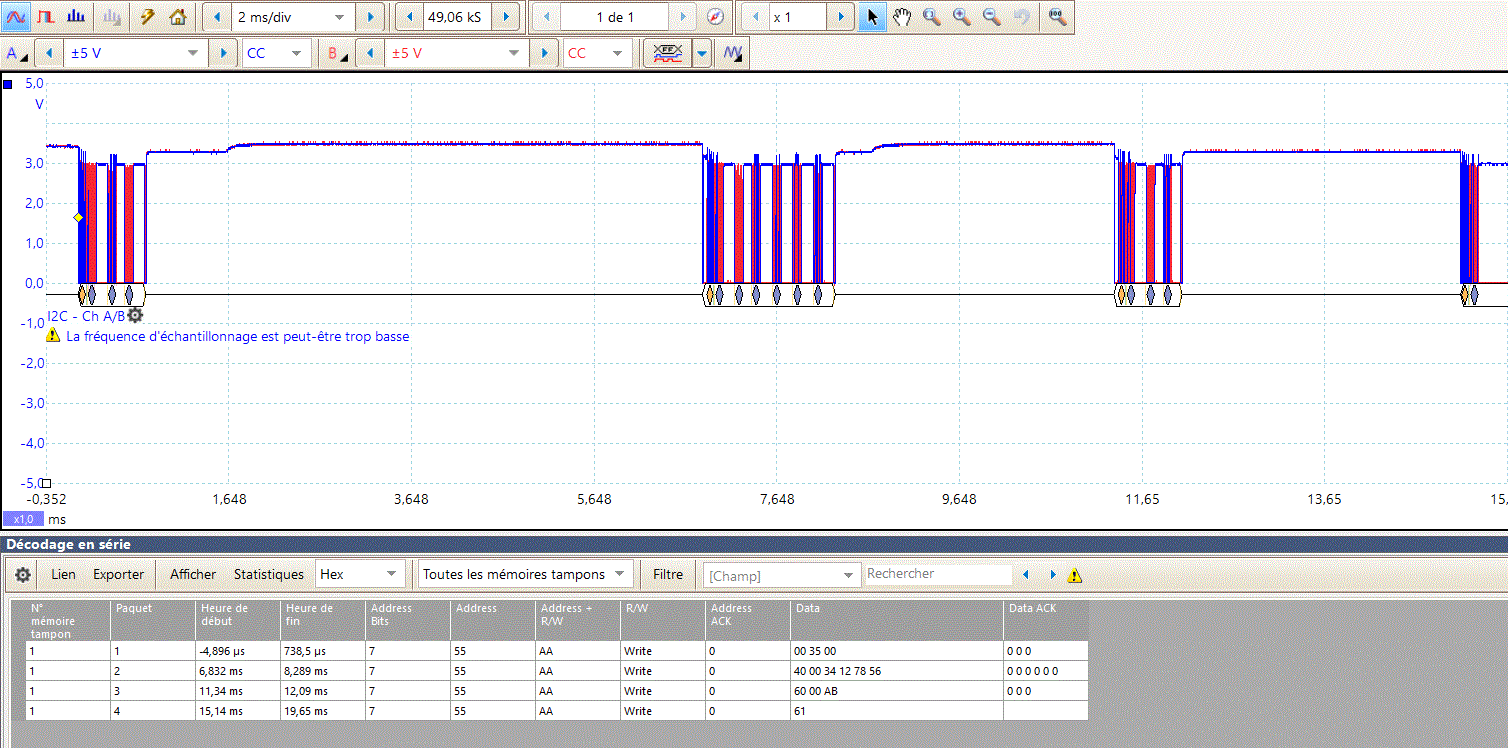Click the grayed spectrum options icon

(x=113, y=17)
